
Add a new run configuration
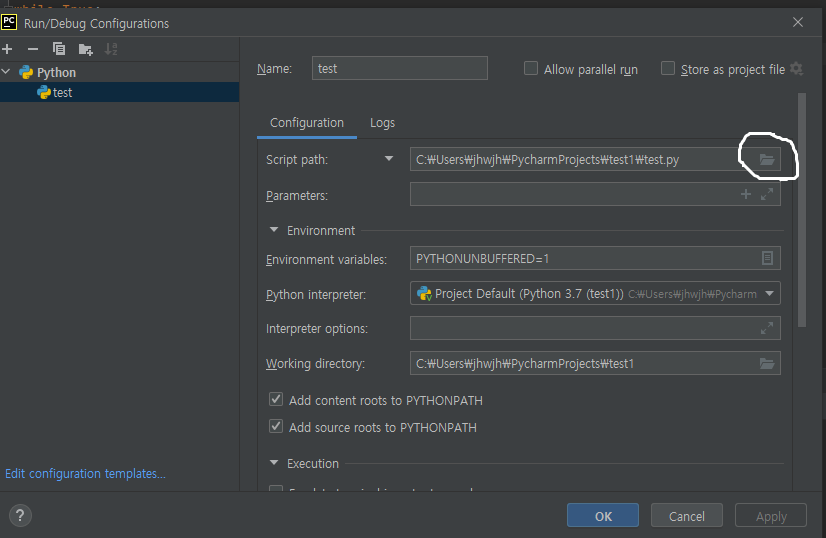click(x=7, y=49)
